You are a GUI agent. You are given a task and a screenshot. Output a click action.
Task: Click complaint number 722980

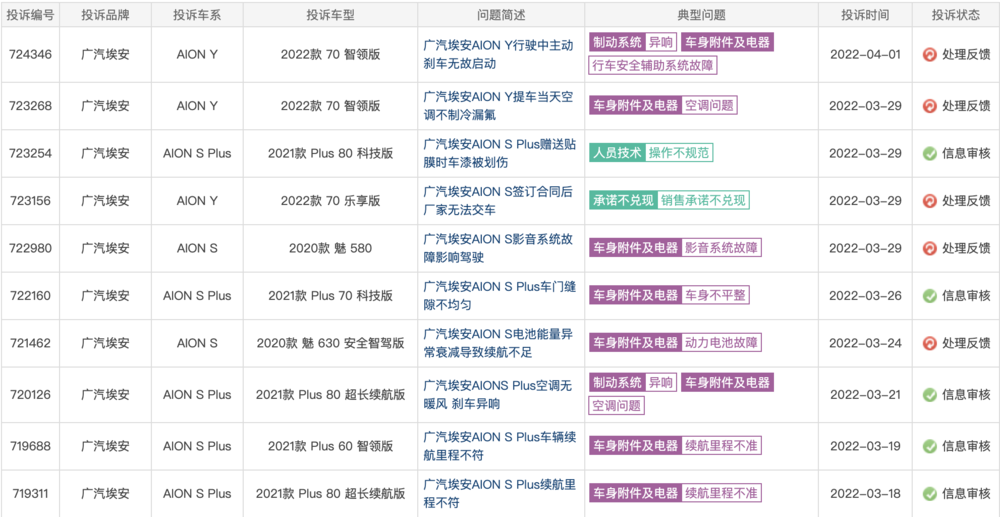coord(30,248)
